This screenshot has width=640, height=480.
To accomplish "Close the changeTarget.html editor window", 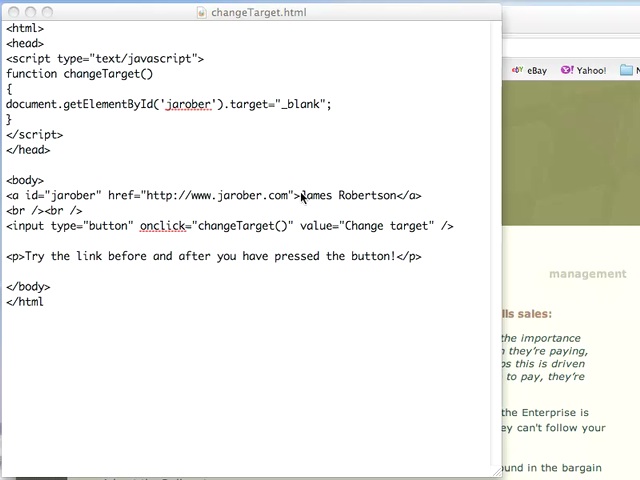I will click(x=13, y=12).
